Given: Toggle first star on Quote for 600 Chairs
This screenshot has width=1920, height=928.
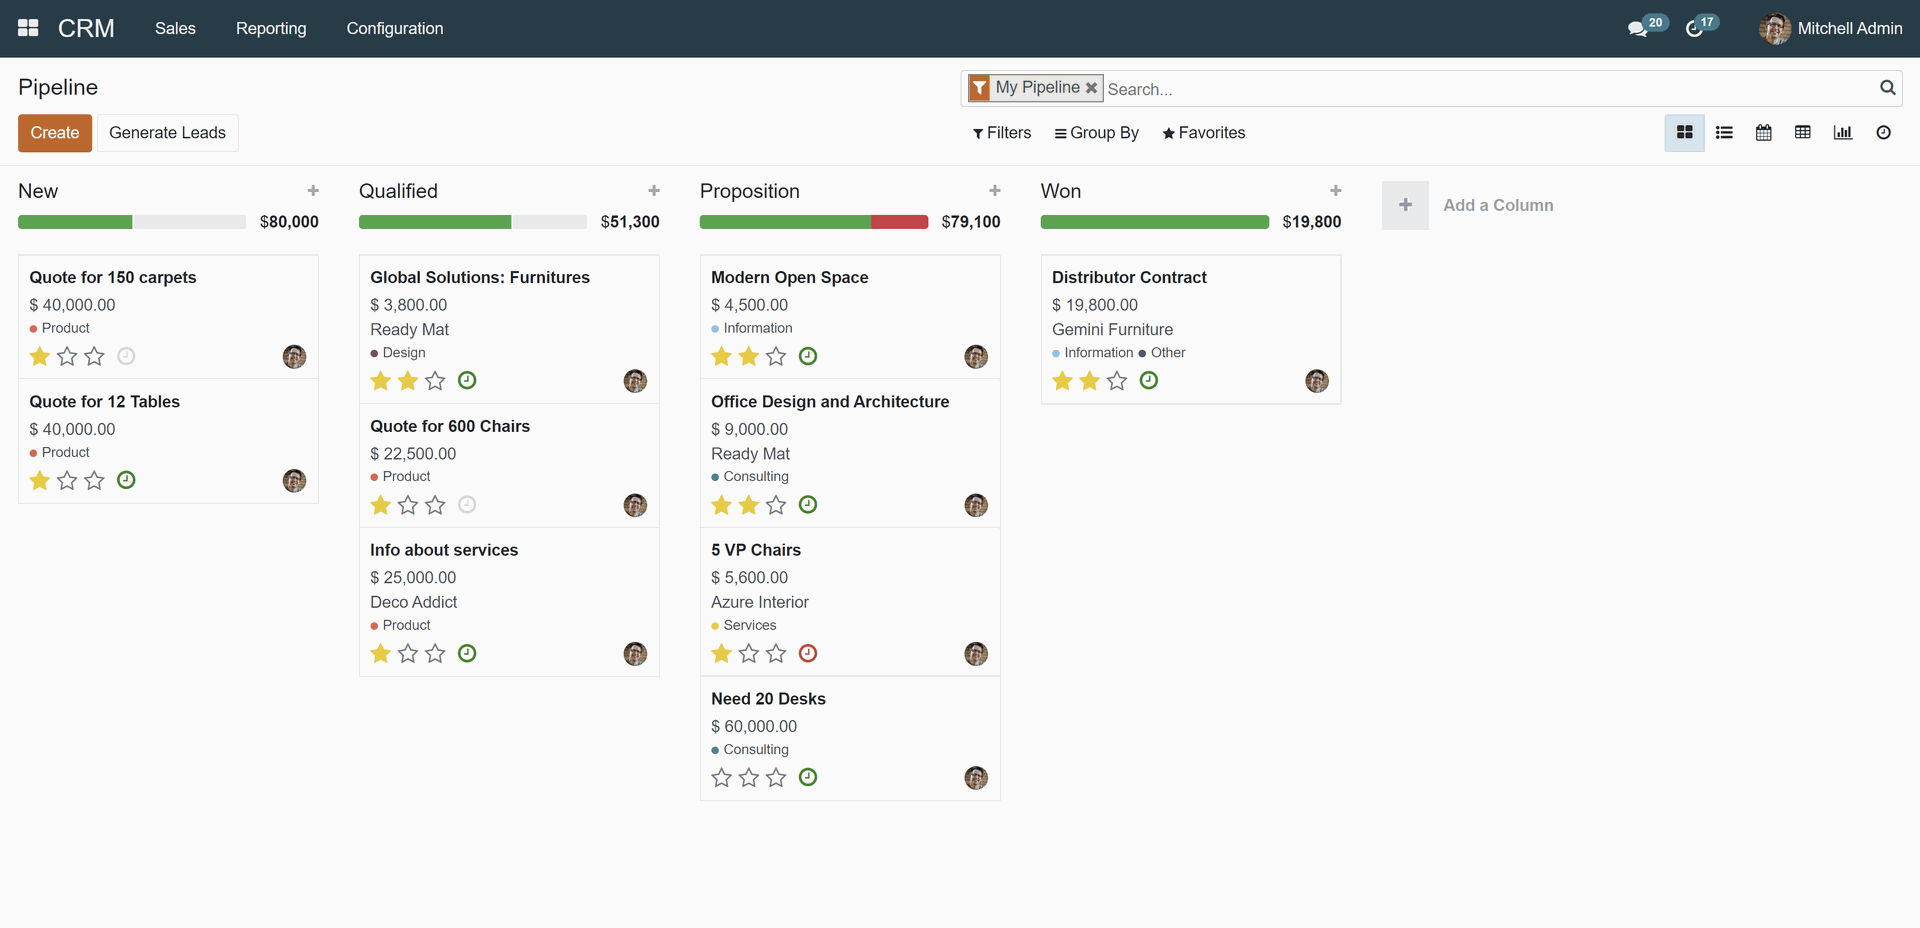Looking at the screenshot, I should [380, 505].
